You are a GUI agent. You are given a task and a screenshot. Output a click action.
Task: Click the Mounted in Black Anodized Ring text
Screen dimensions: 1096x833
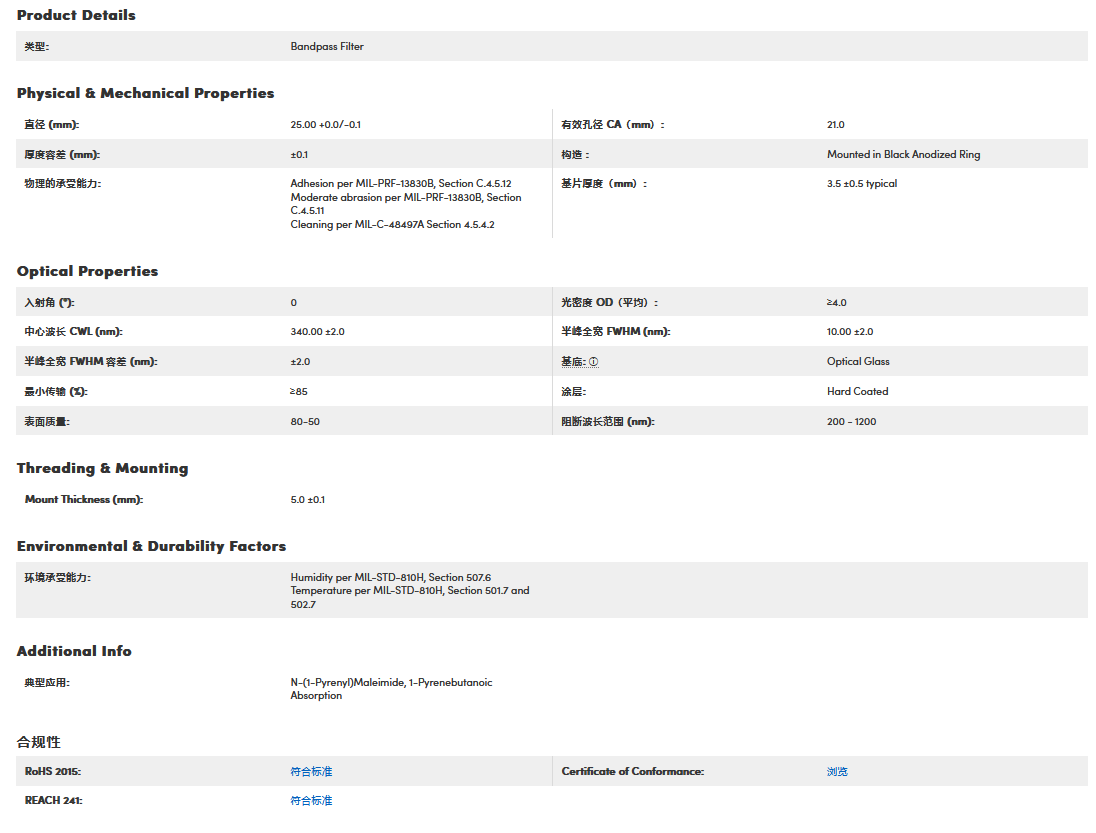coord(903,155)
